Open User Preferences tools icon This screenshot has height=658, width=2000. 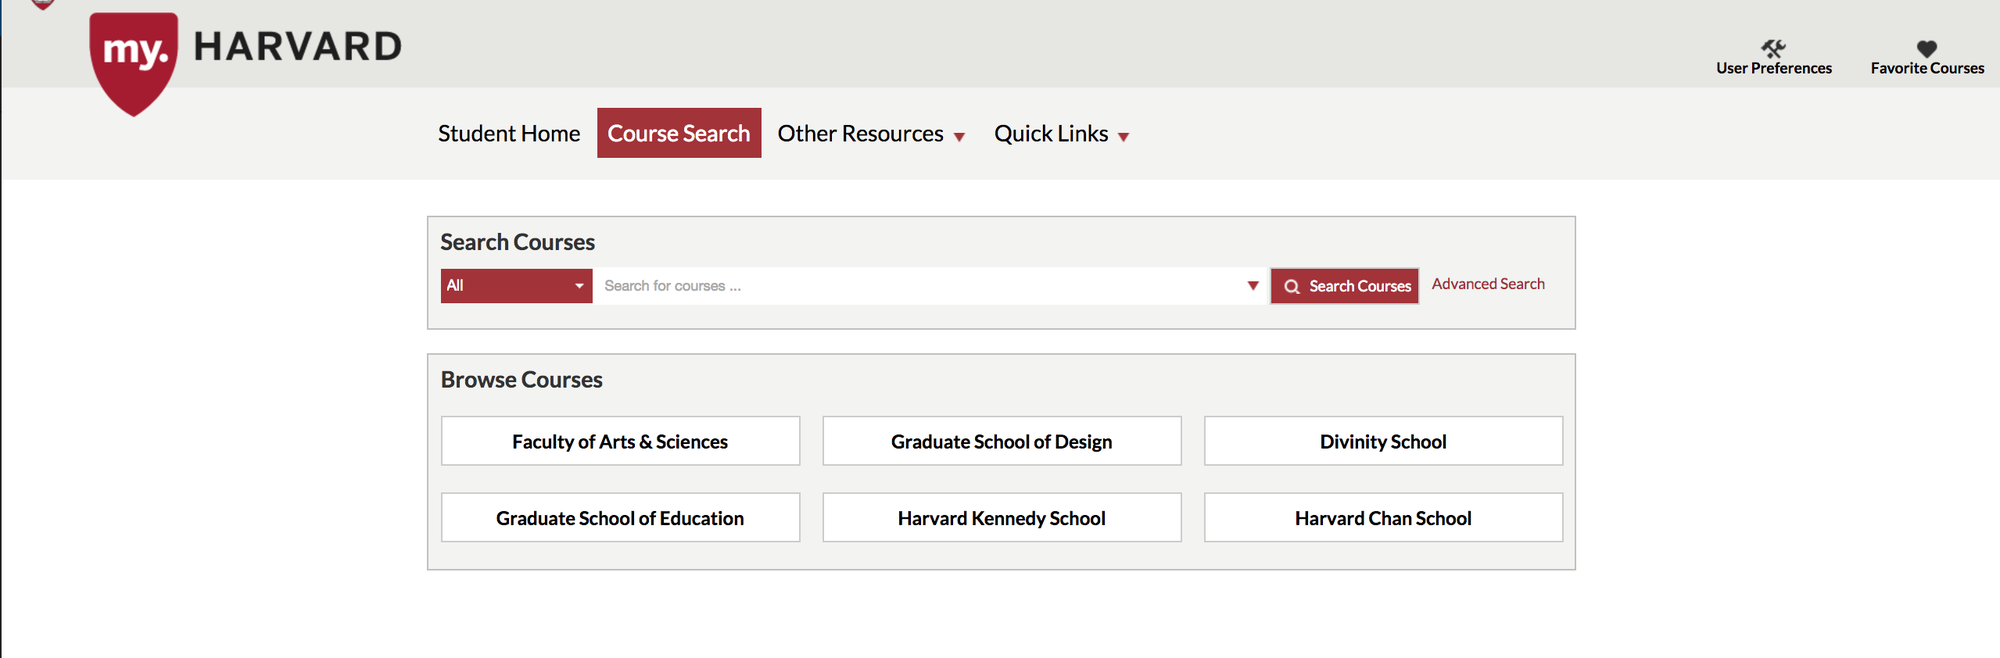pyautogui.click(x=1773, y=48)
